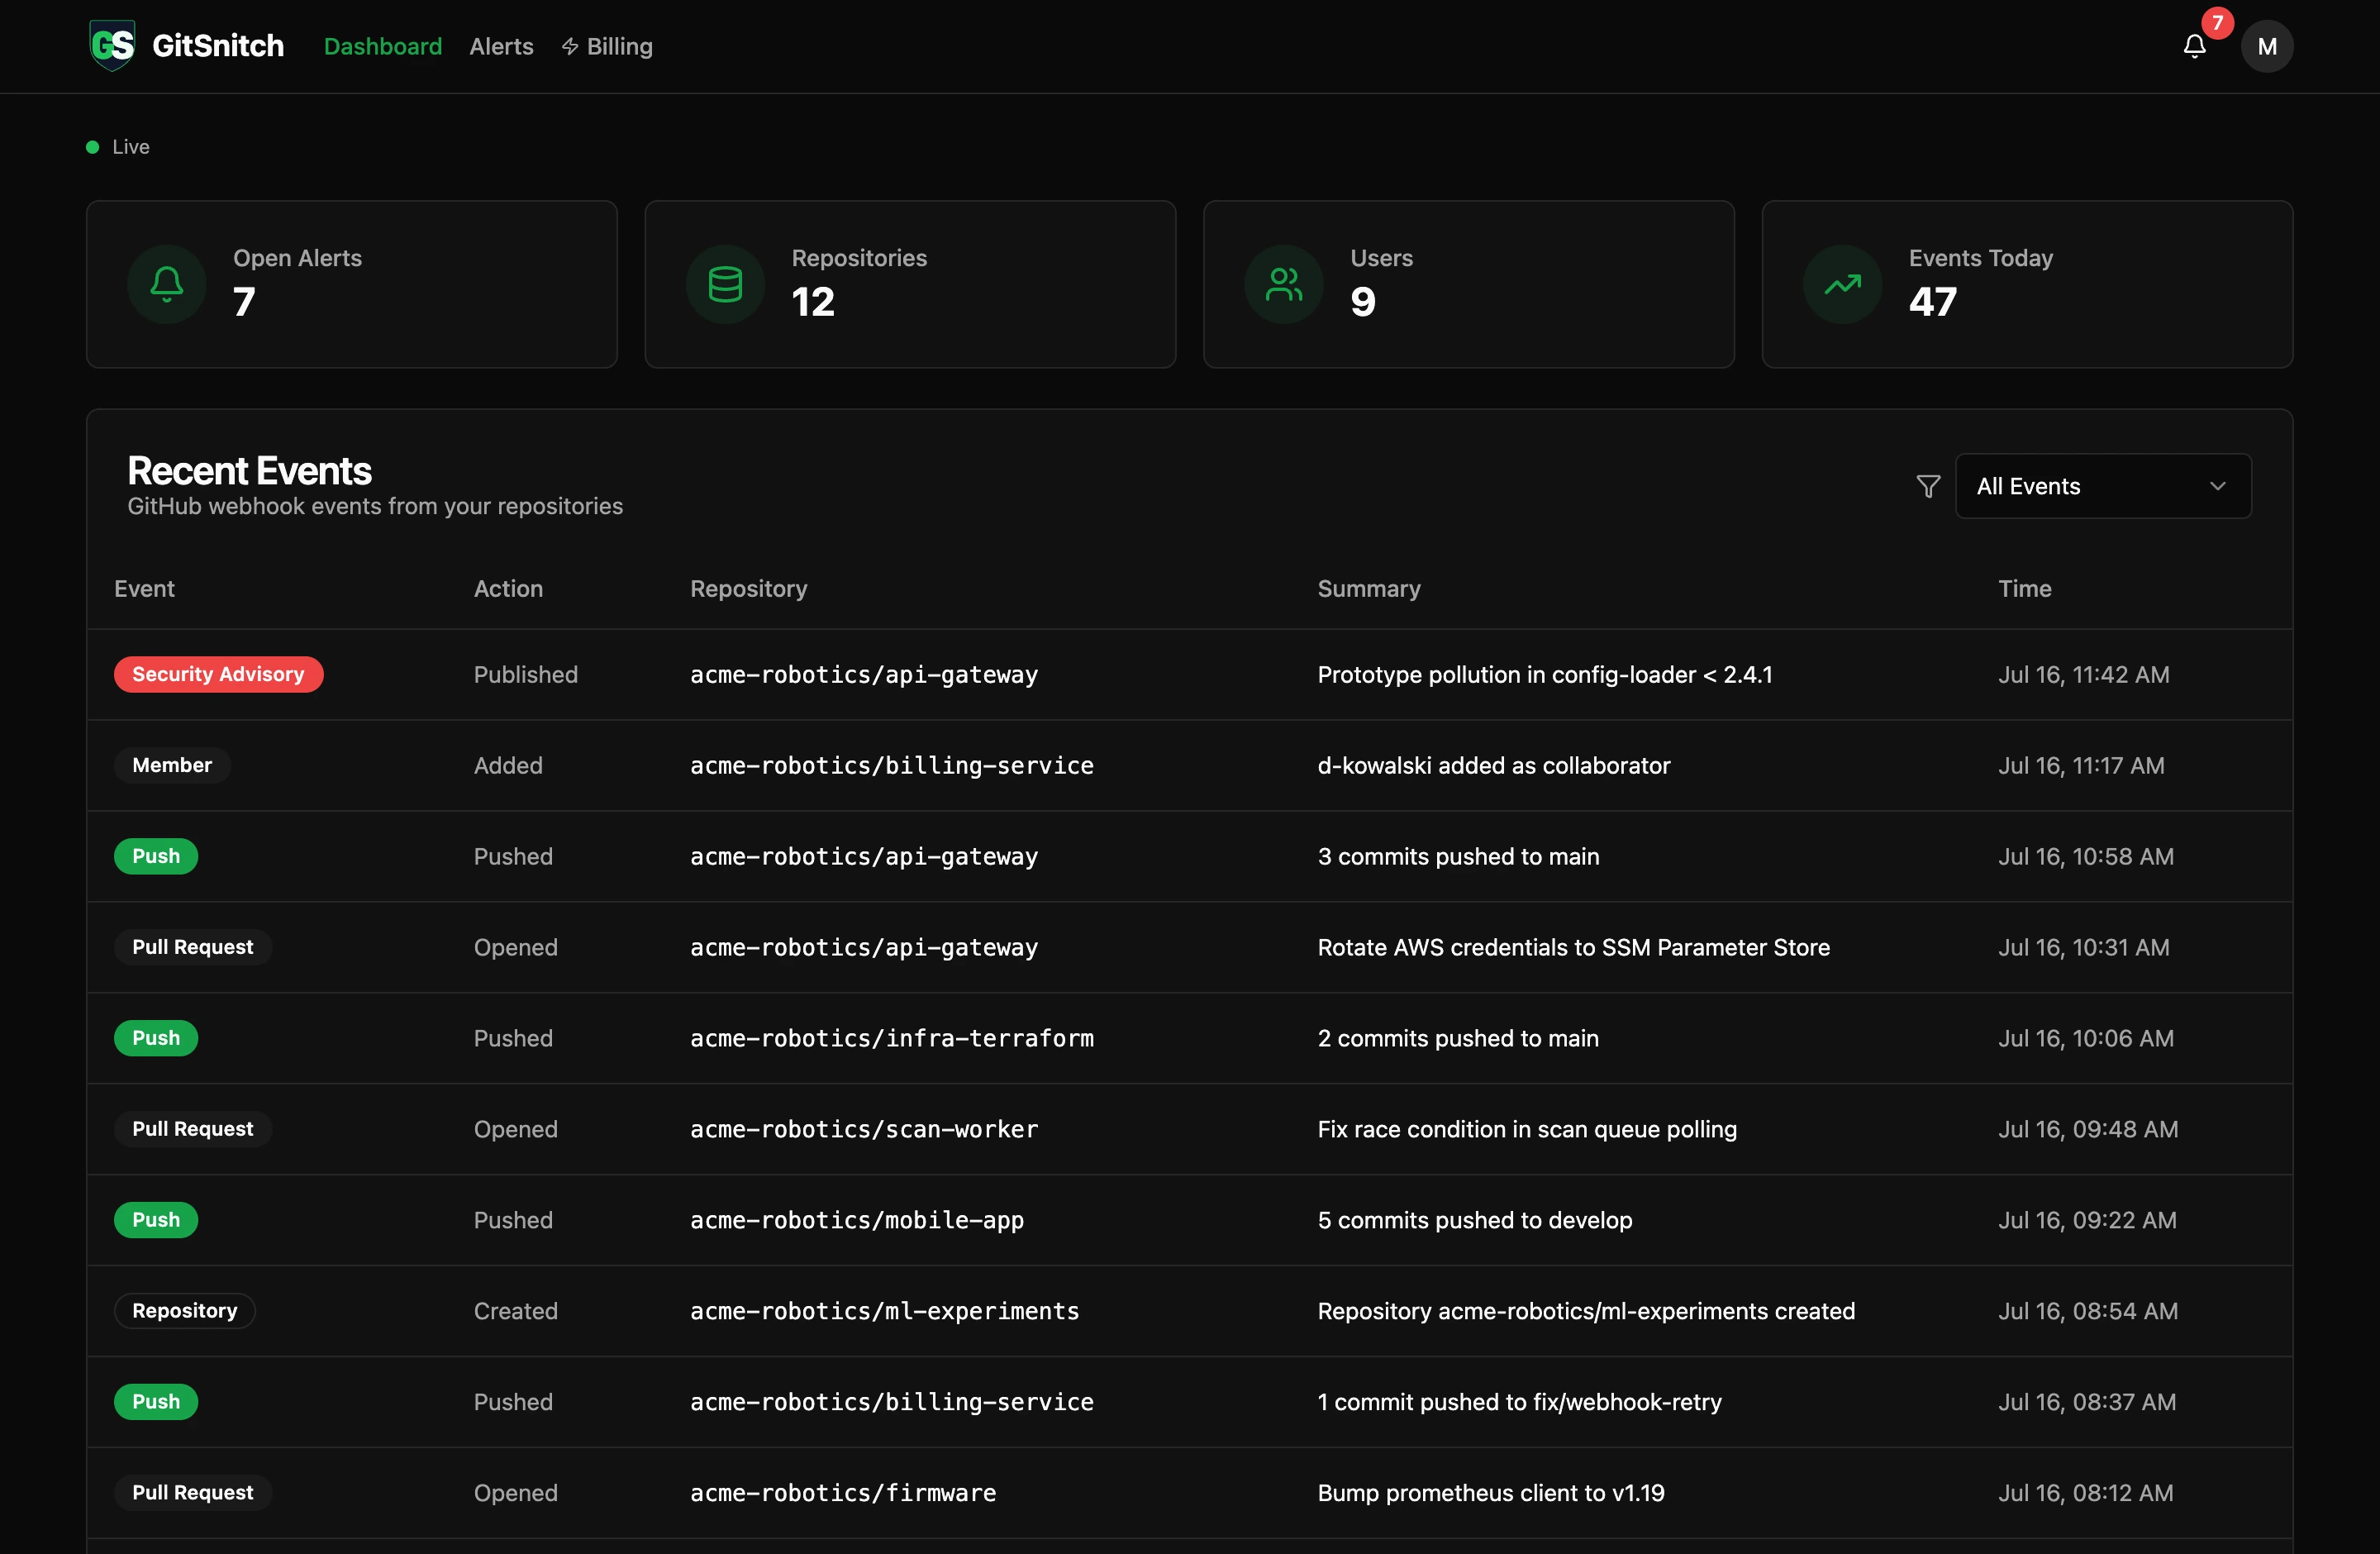The height and width of the screenshot is (1554, 2380).
Task: Click the GitSnitch shield logo
Action: click(x=112, y=46)
